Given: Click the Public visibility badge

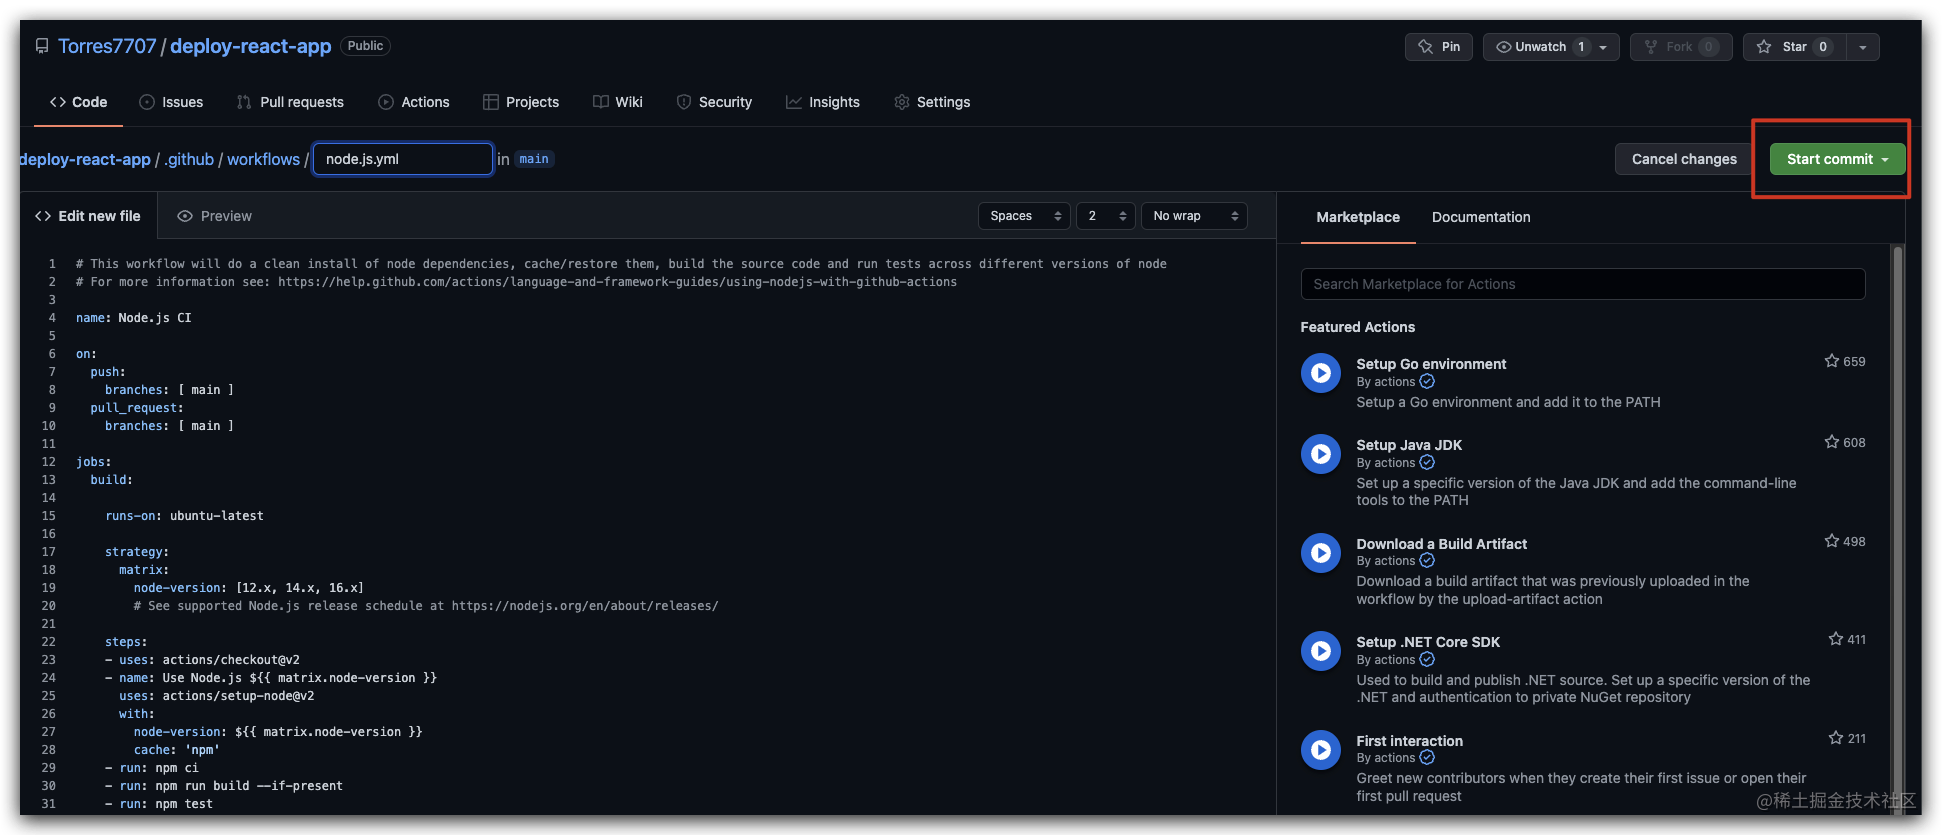Looking at the screenshot, I should tap(365, 46).
